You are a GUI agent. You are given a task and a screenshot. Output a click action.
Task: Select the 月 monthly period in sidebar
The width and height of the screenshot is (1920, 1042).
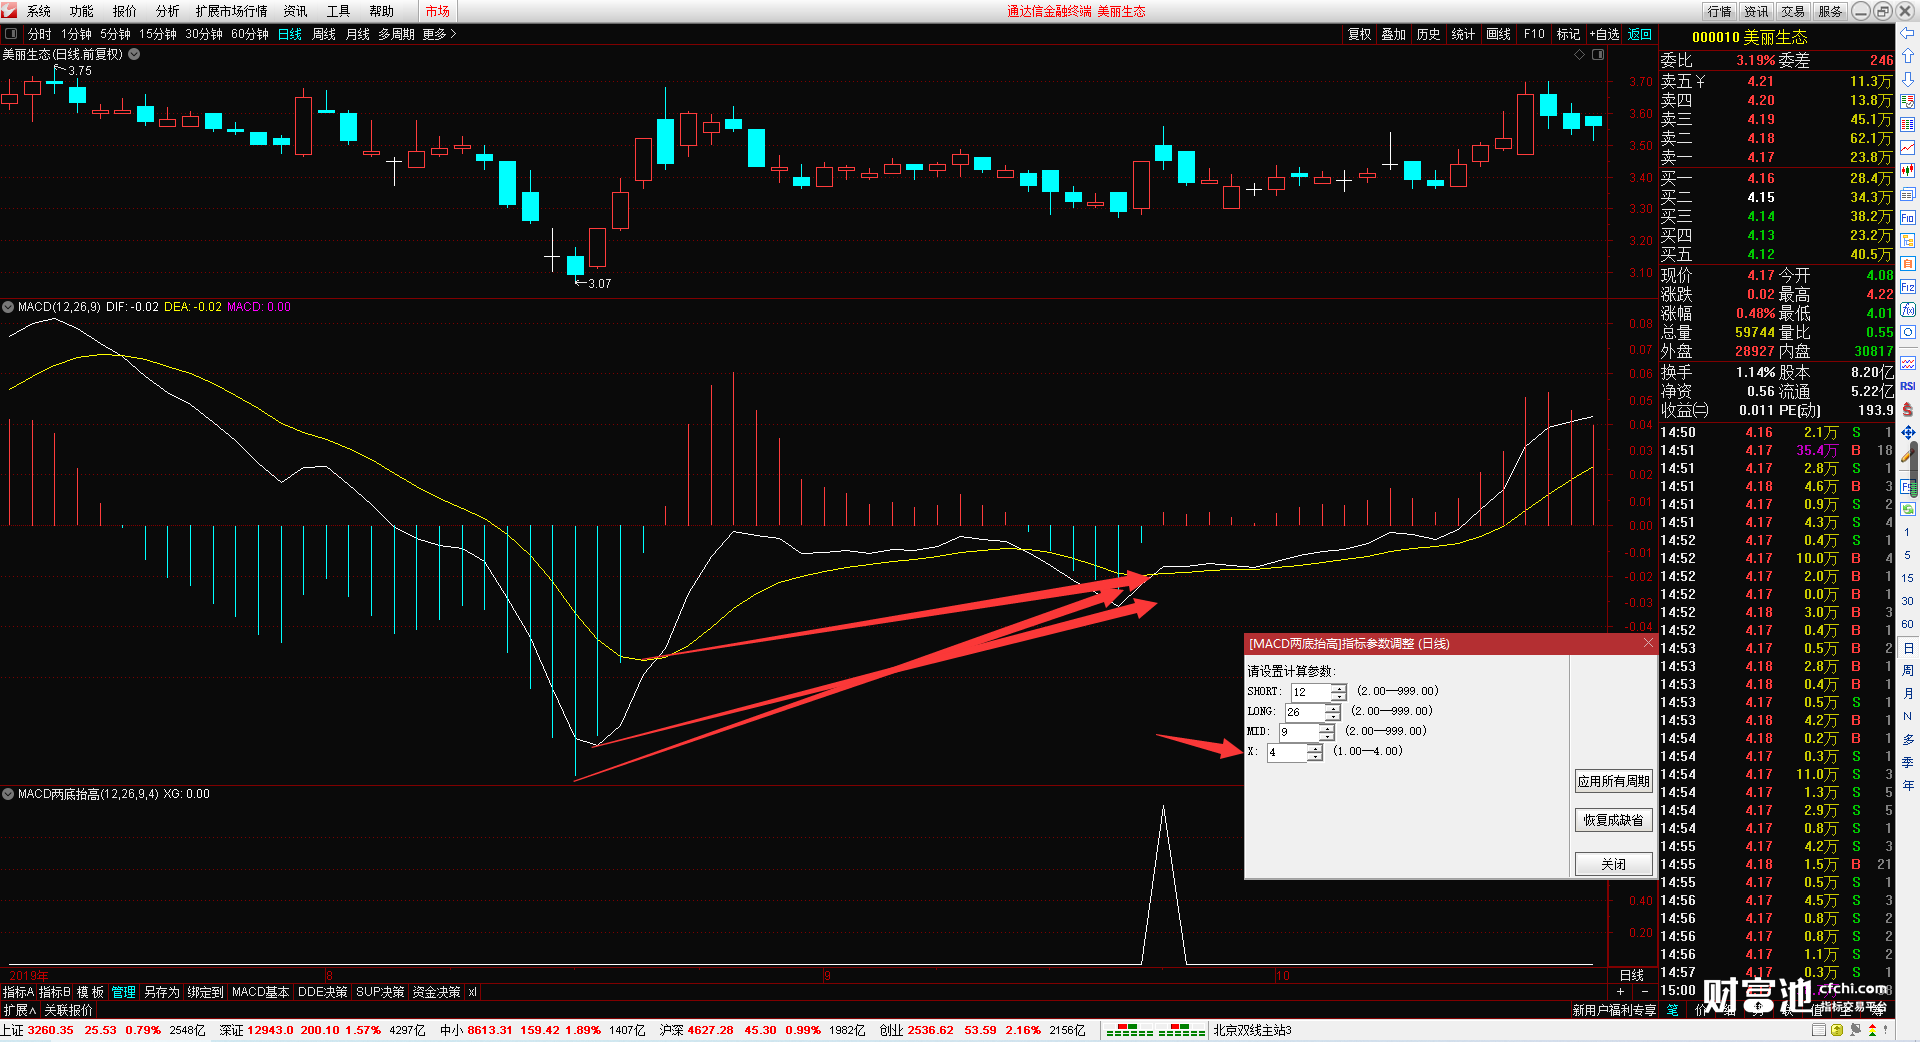pyautogui.click(x=1908, y=694)
